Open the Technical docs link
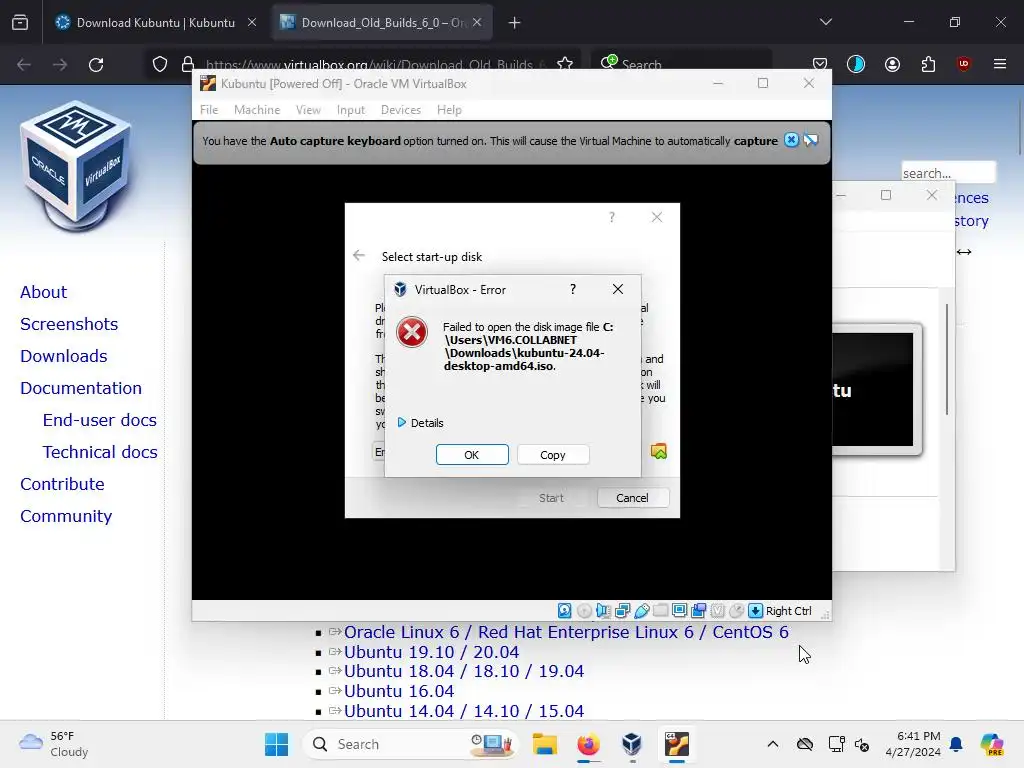Screen dimensions: 1024x768 pyautogui.click(x=100, y=452)
